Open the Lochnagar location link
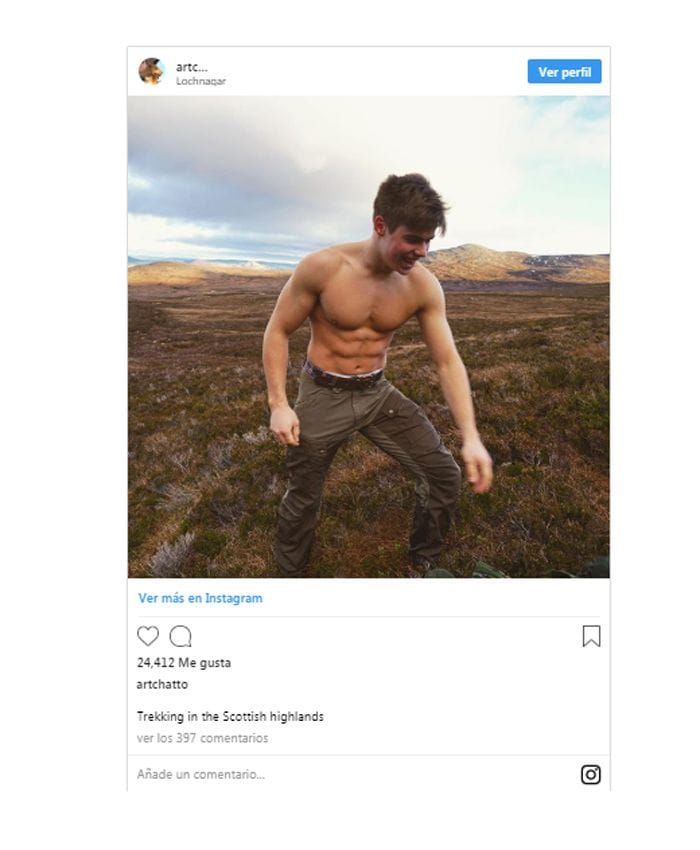 [x=201, y=81]
